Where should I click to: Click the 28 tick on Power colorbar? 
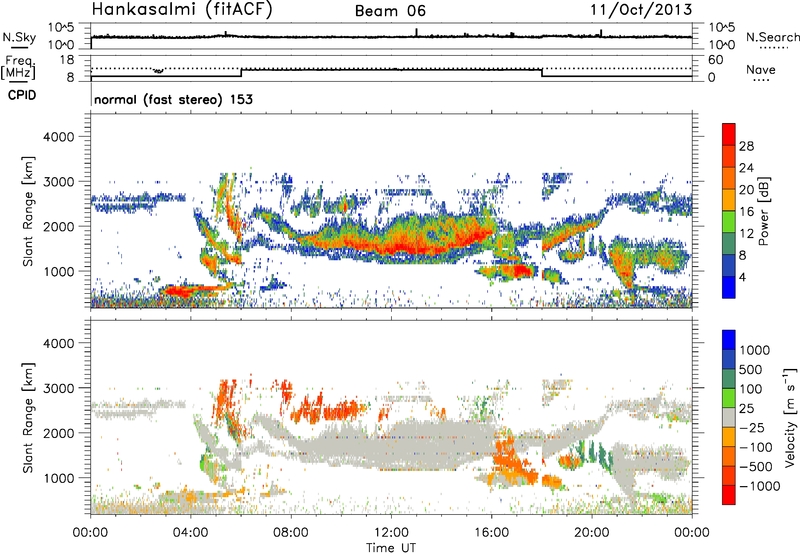(x=746, y=146)
